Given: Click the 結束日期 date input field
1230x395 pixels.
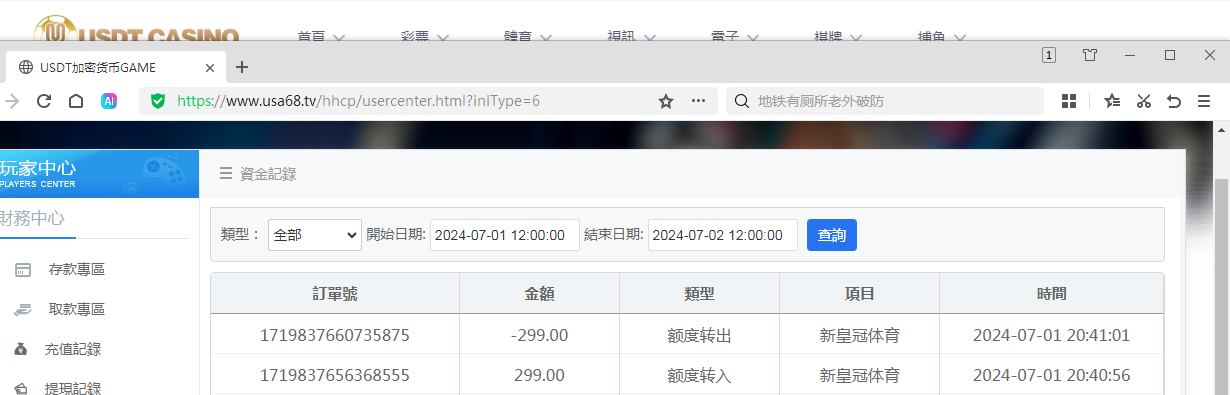Looking at the screenshot, I should [723, 235].
